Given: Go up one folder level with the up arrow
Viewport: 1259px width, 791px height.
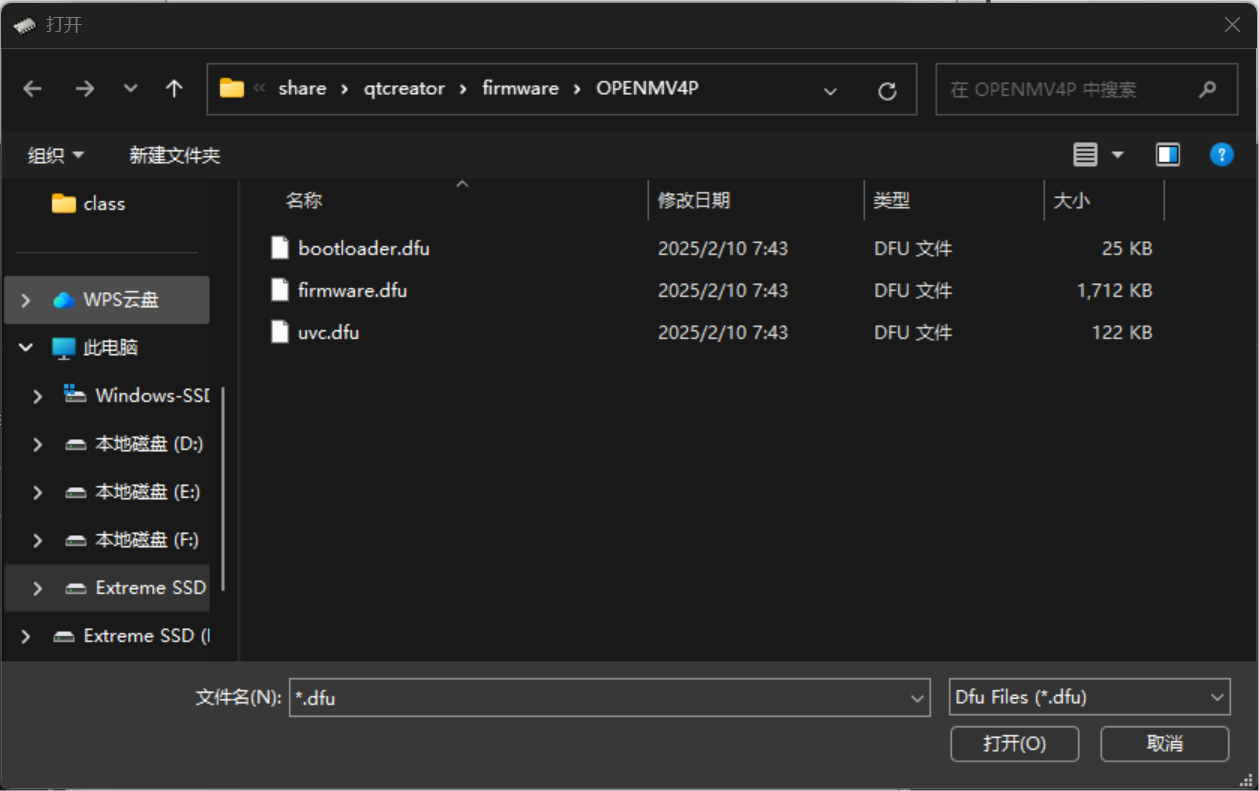Looking at the screenshot, I should pos(173,89).
